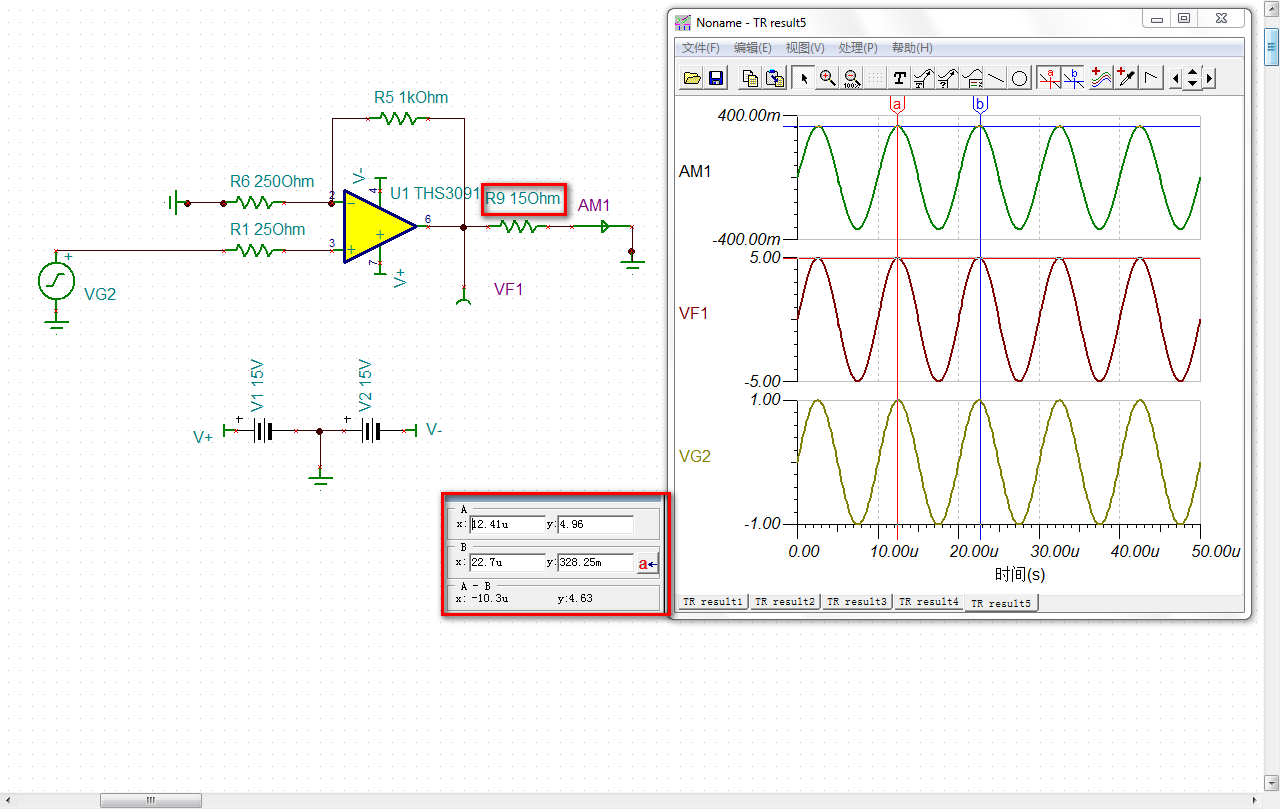Click the right arrow toolbar button

click(x=1209, y=78)
